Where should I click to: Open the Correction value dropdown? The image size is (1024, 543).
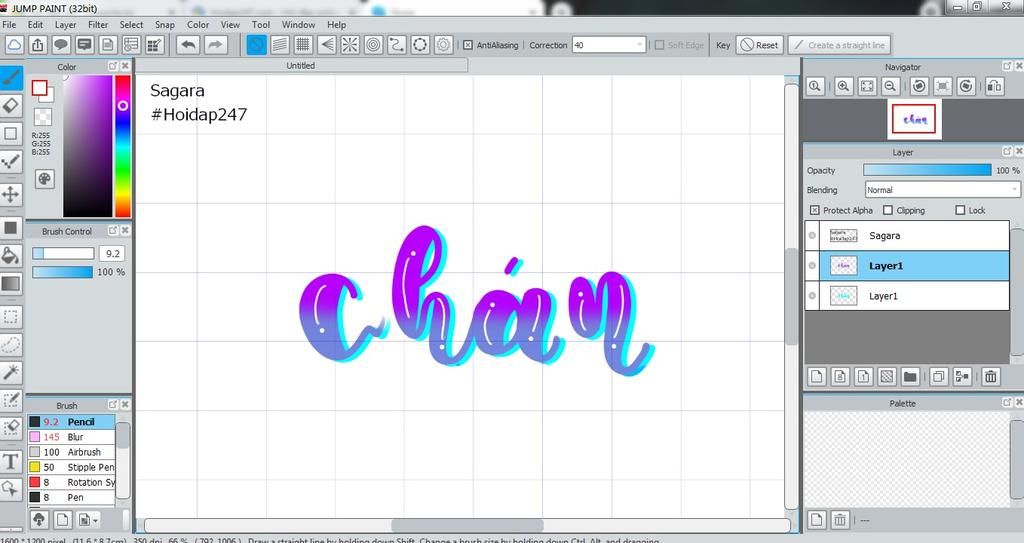(x=639, y=45)
